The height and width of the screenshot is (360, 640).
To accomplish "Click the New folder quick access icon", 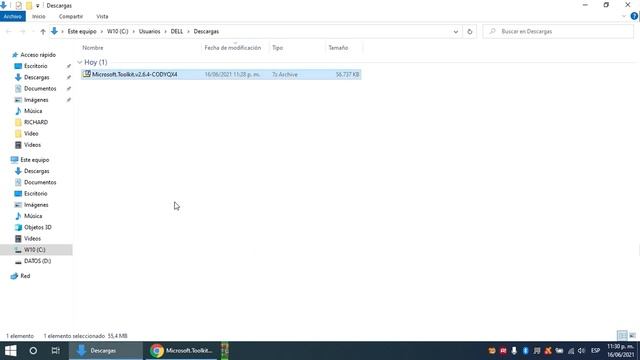I will (x=29, y=5).
